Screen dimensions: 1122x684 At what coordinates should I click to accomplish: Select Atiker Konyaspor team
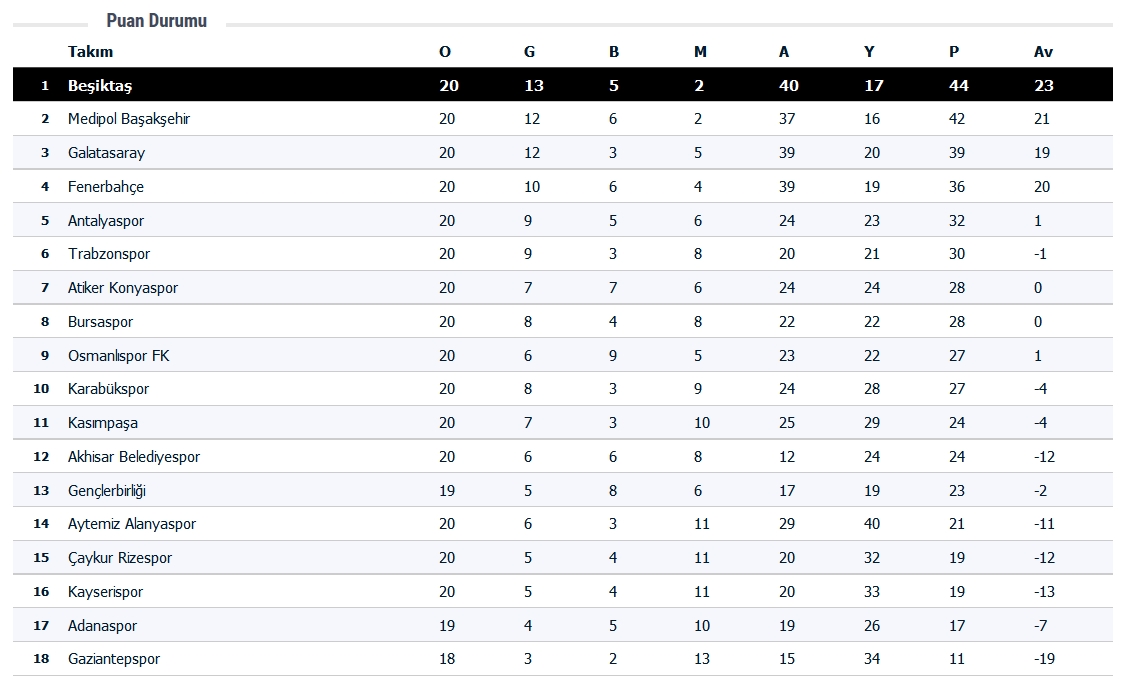[x=123, y=288]
